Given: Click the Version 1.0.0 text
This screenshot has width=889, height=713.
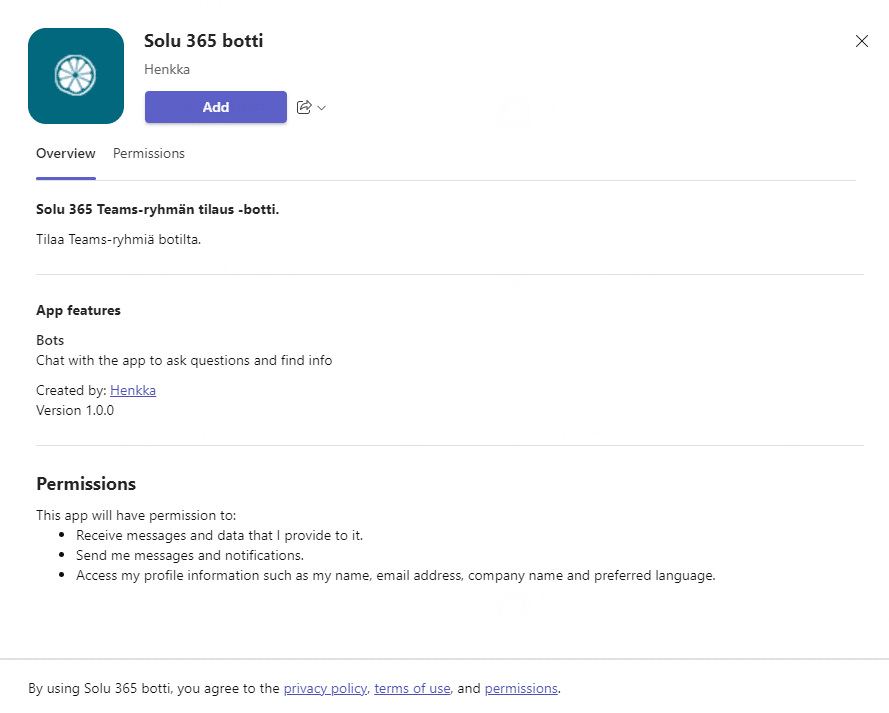Looking at the screenshot, I should pyautogui.click(x=74, y=410).
